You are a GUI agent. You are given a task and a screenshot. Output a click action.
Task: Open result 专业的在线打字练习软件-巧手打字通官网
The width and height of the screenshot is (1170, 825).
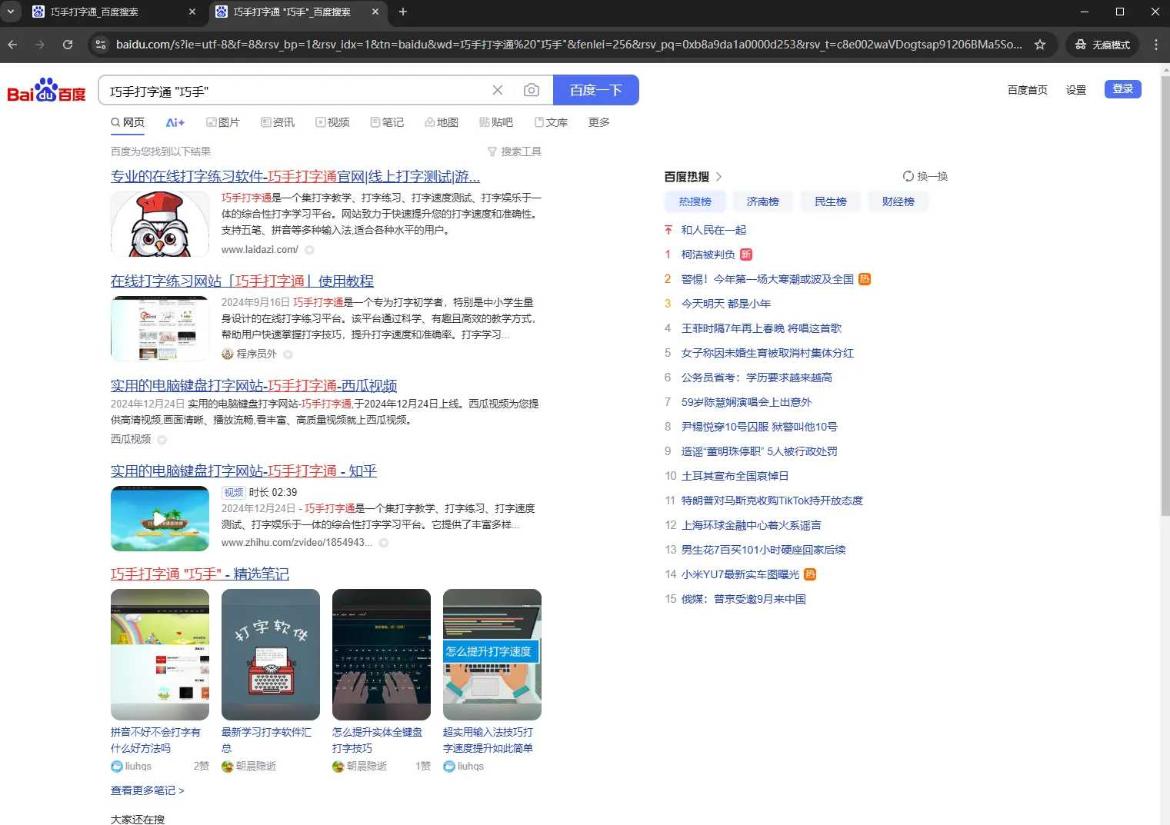295,177
